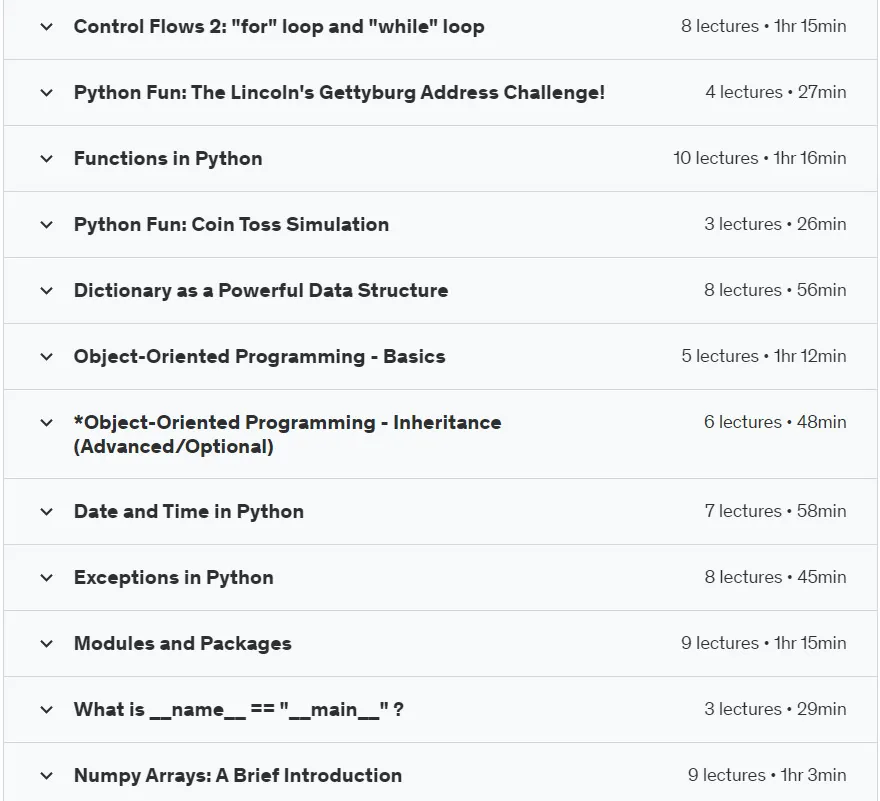
Task: Open chevron beside Modules and Packages
Action: tap(47, 644)
